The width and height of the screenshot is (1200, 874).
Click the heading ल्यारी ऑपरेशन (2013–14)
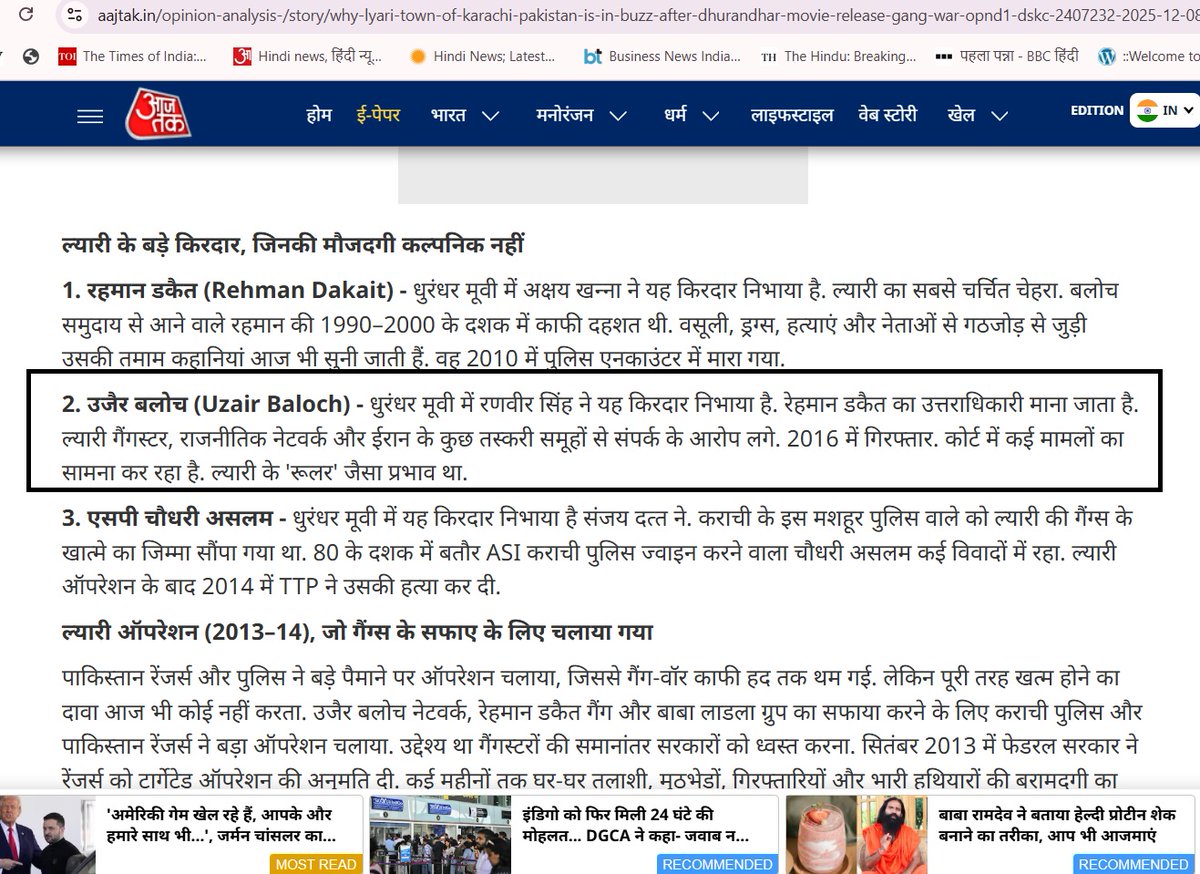[x=356, y=632]
